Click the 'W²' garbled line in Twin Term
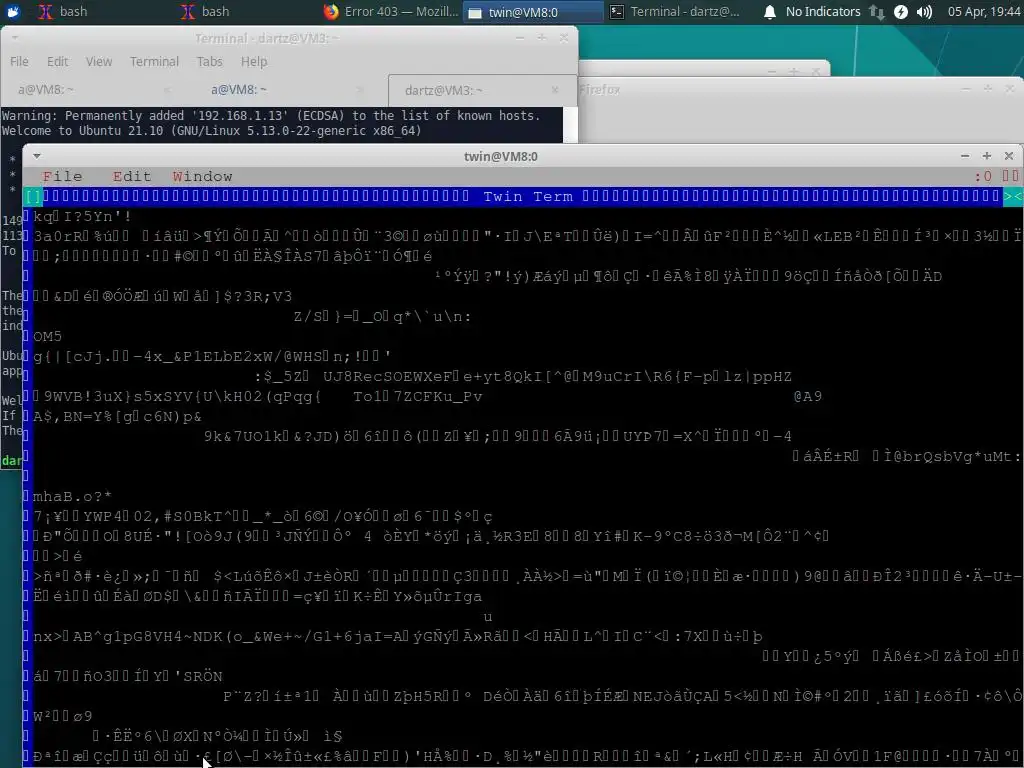Screen dimensions: 1024x768 coord(63,716)
